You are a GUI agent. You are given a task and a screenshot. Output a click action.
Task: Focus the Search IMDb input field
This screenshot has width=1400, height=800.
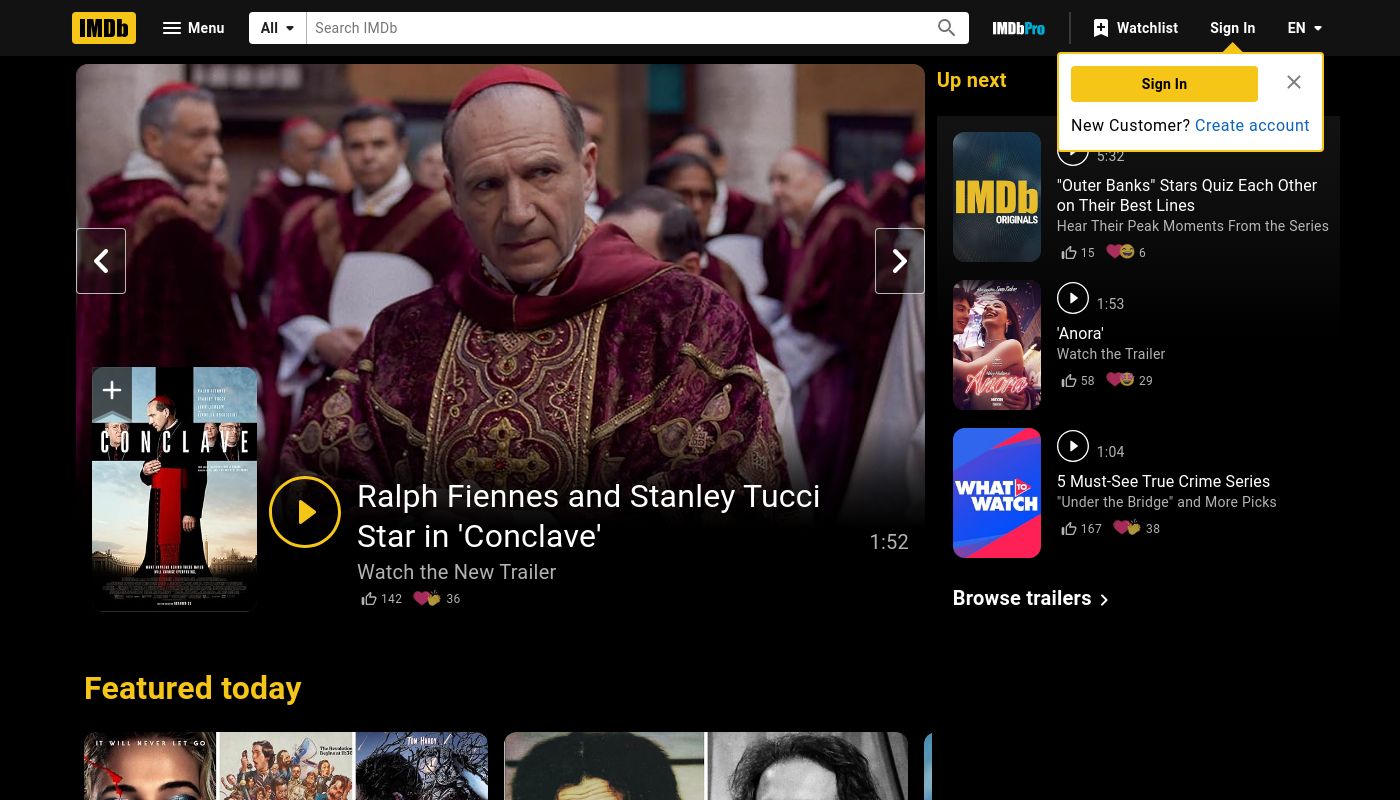pyautogui.click(x=616, y=28)
